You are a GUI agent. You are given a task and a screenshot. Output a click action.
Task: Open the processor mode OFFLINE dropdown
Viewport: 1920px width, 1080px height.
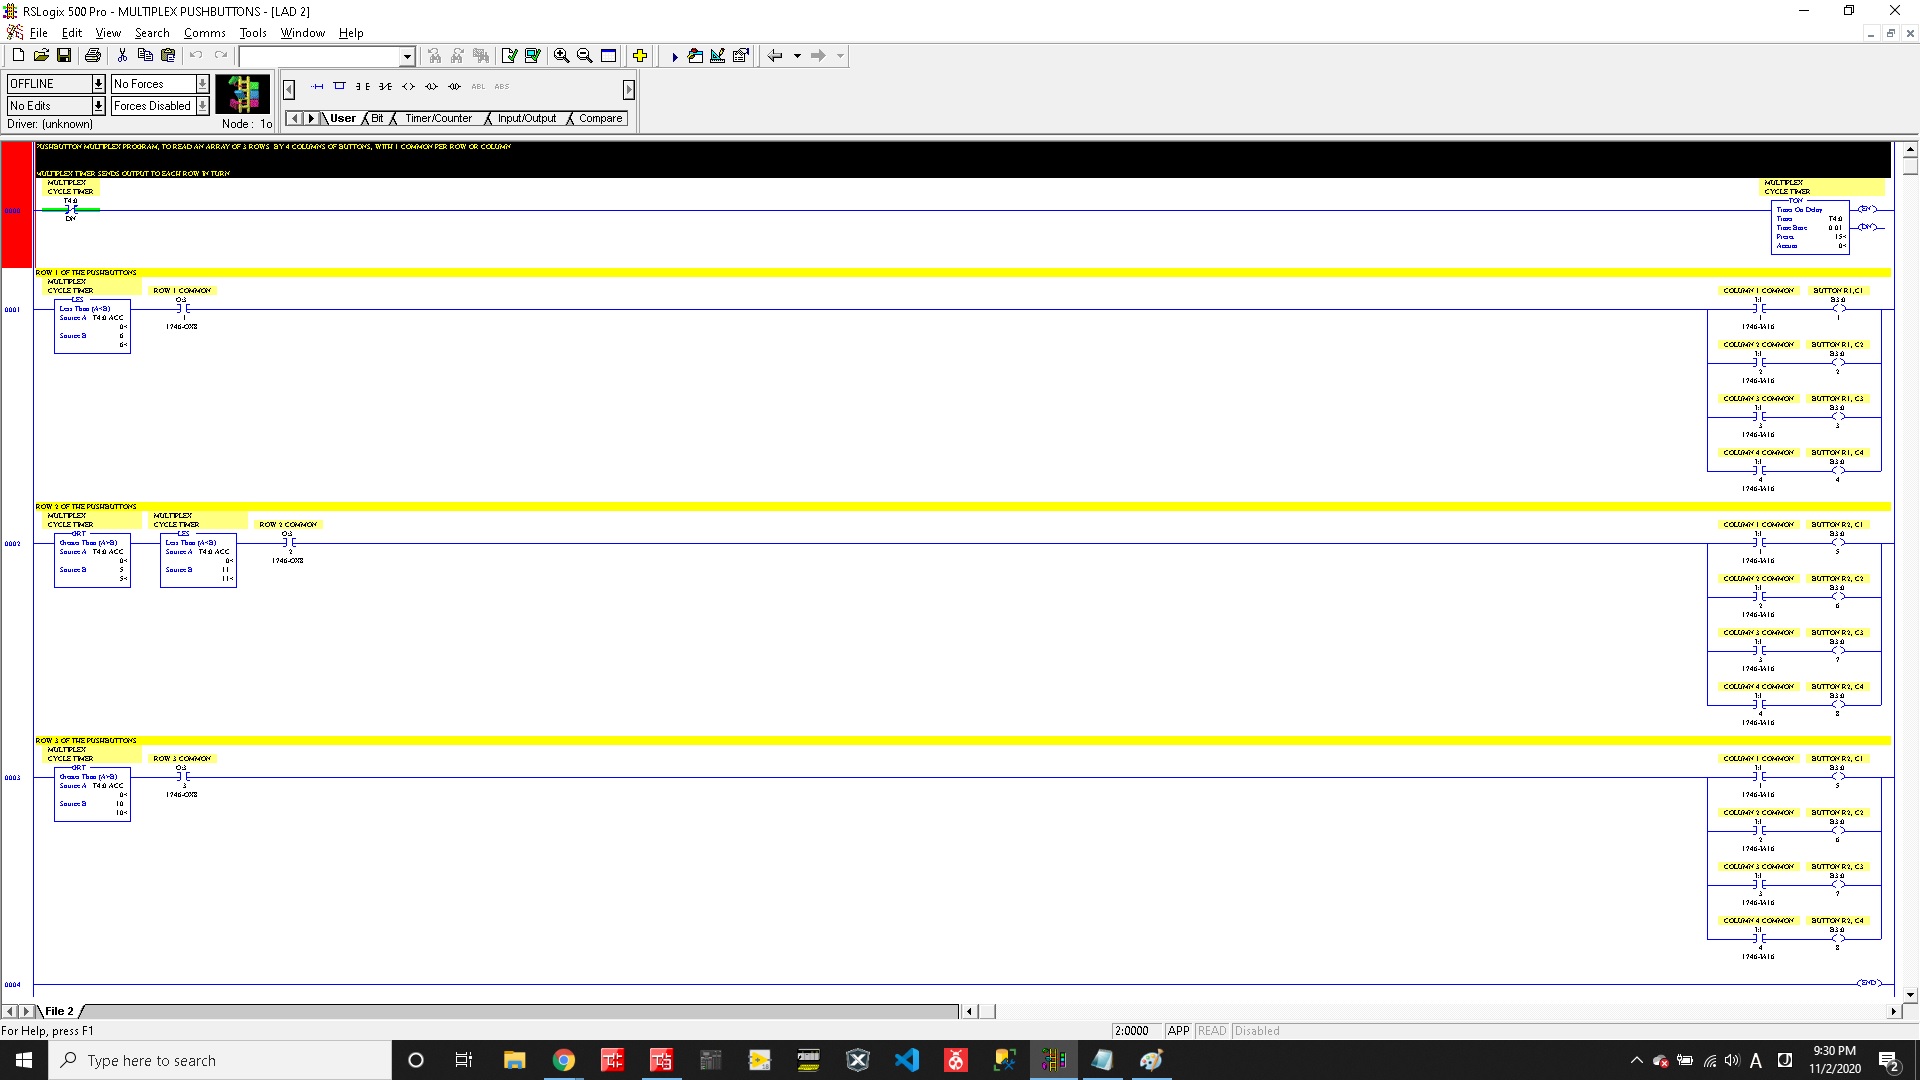click(x=98, y=84)
